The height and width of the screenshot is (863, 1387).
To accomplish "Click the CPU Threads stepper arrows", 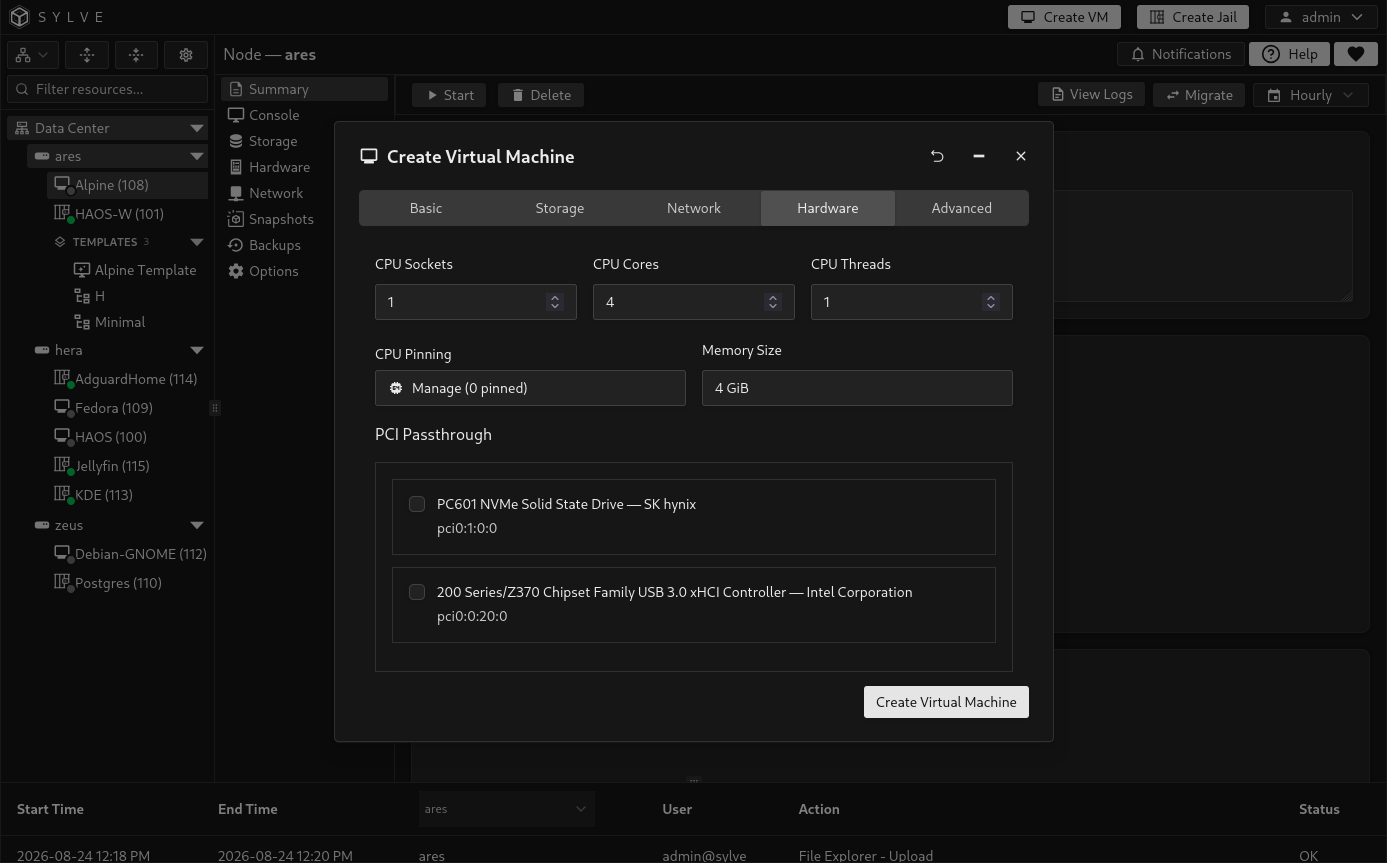I will click(991, 302).
